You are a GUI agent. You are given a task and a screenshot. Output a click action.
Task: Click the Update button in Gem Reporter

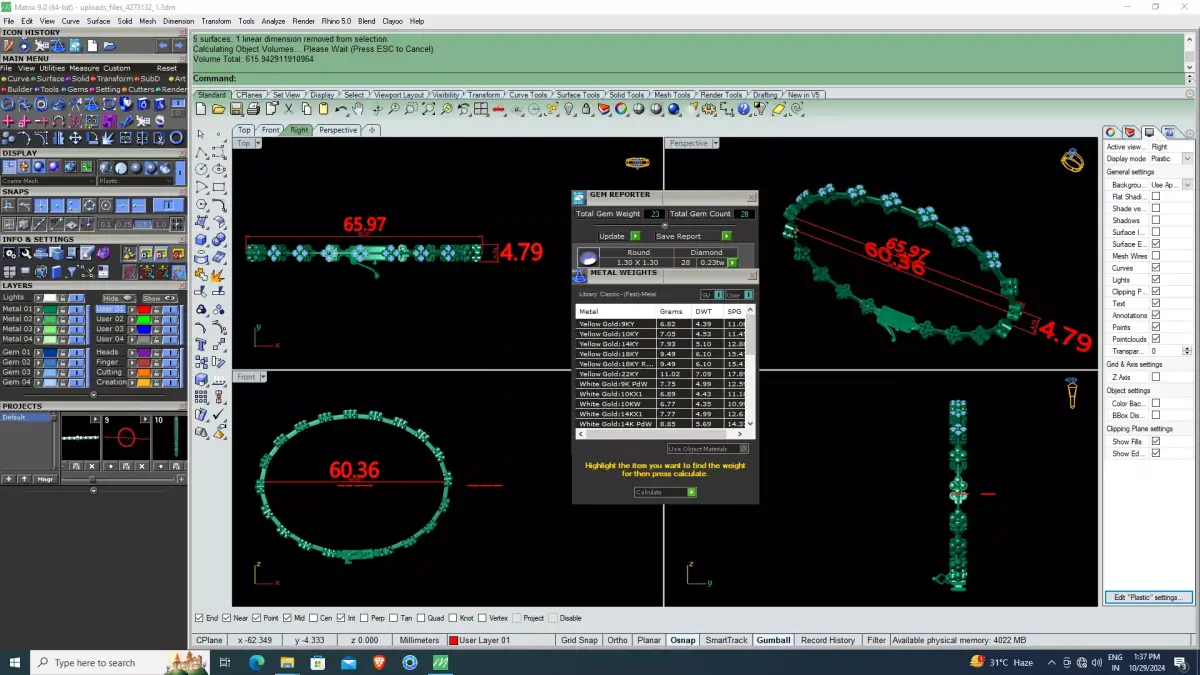[x=619, y=236]
